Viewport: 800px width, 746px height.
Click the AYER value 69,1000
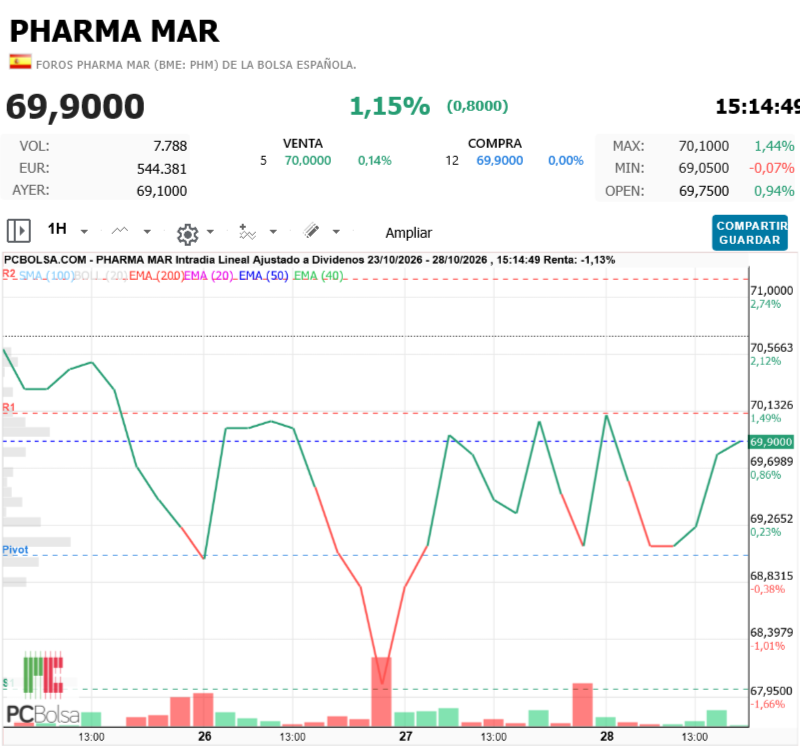(161, 191)
